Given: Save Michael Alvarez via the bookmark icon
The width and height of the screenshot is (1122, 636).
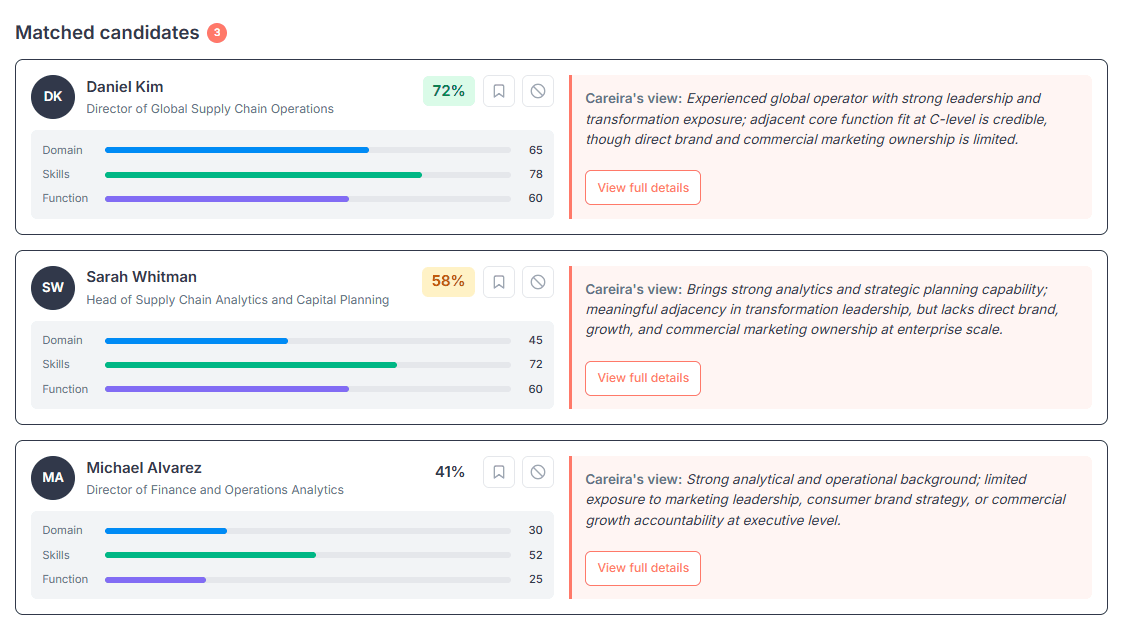Looking at the screenshot, I should point(498,471).
